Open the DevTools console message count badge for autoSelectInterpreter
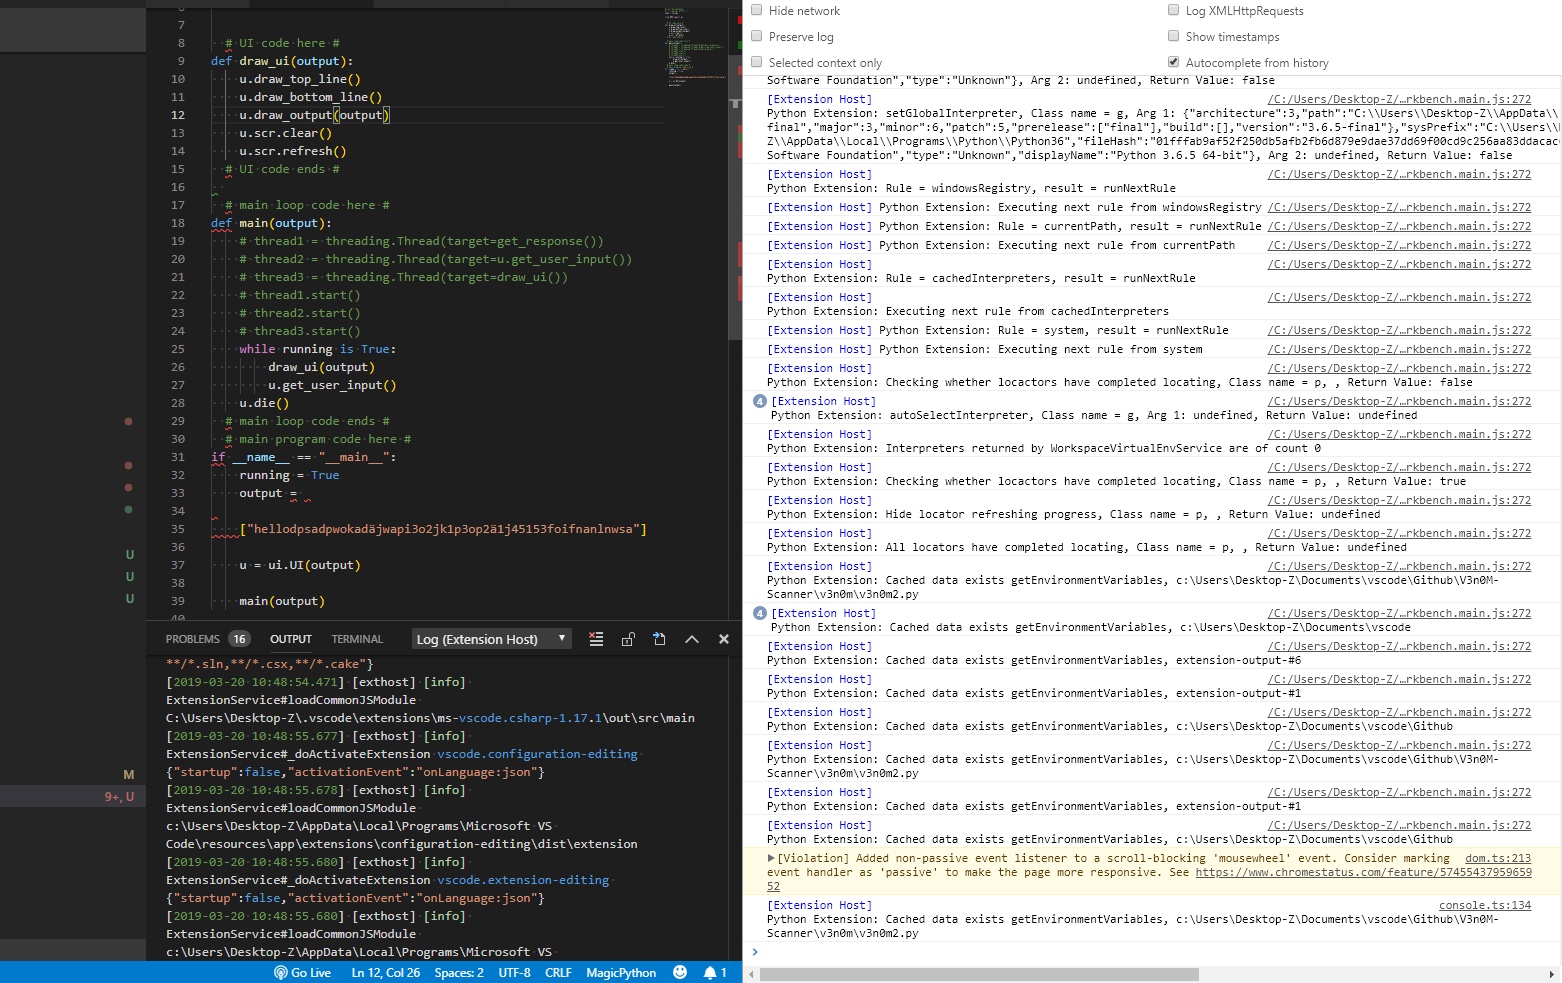Screen dimensions: 1562x983 click(x=759, y=401)
